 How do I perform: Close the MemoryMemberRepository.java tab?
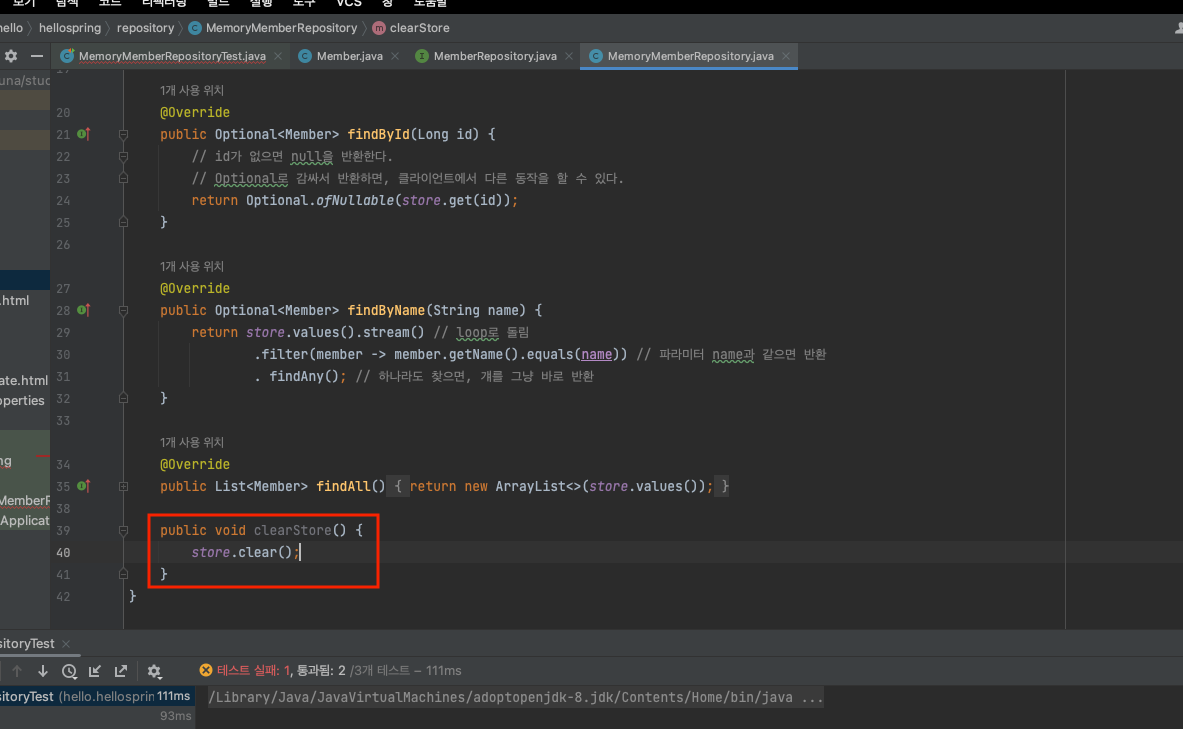[x=786, y=56]
